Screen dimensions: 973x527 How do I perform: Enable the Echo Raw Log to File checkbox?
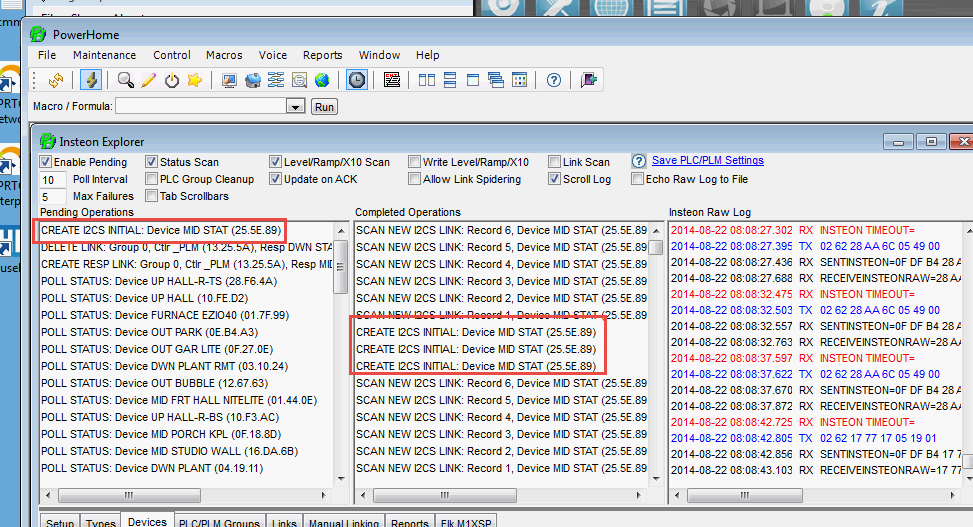pyautogui.click(x=637, y=179)
